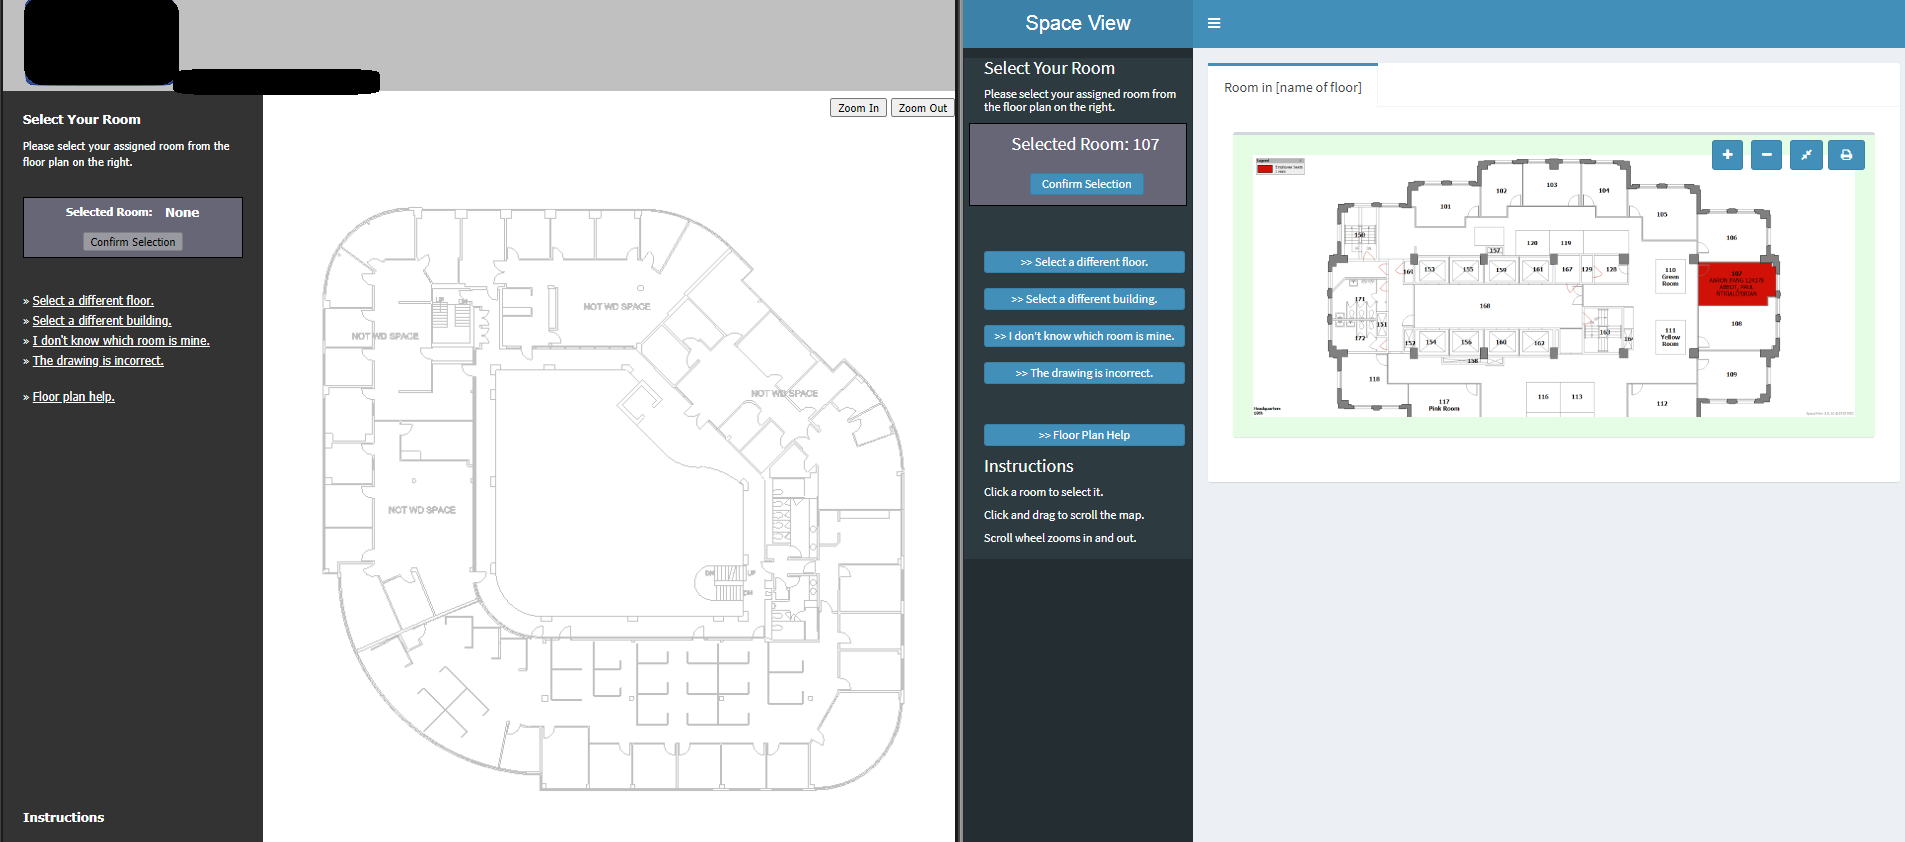Select room 116 on the floor plan

(1543, 397)
